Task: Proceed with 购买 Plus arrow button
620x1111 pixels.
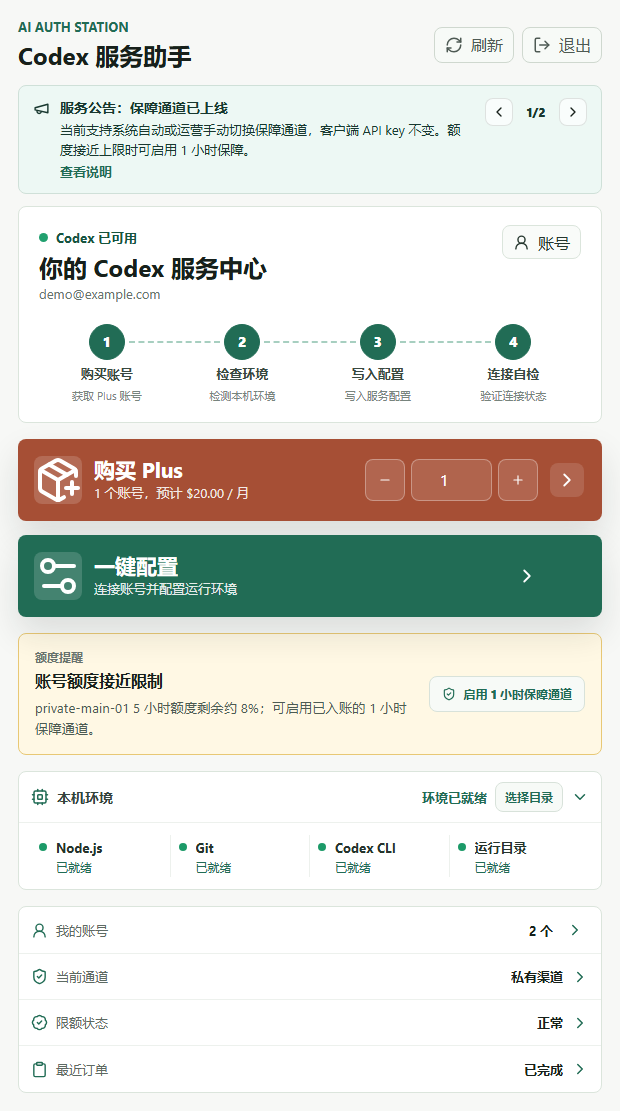Action: coord(566,480)
